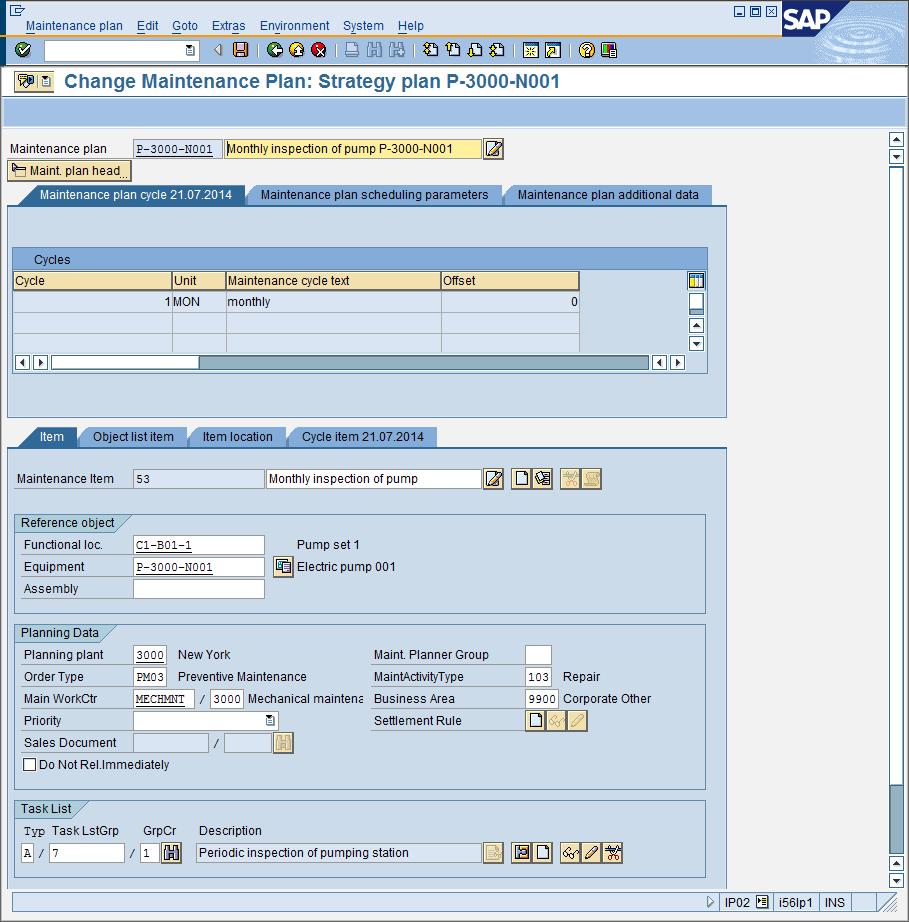Image resolution: width=909 pixels, height=922 pixels.
Task: Click the Task LstGrp field with 7
Action: 87,853
